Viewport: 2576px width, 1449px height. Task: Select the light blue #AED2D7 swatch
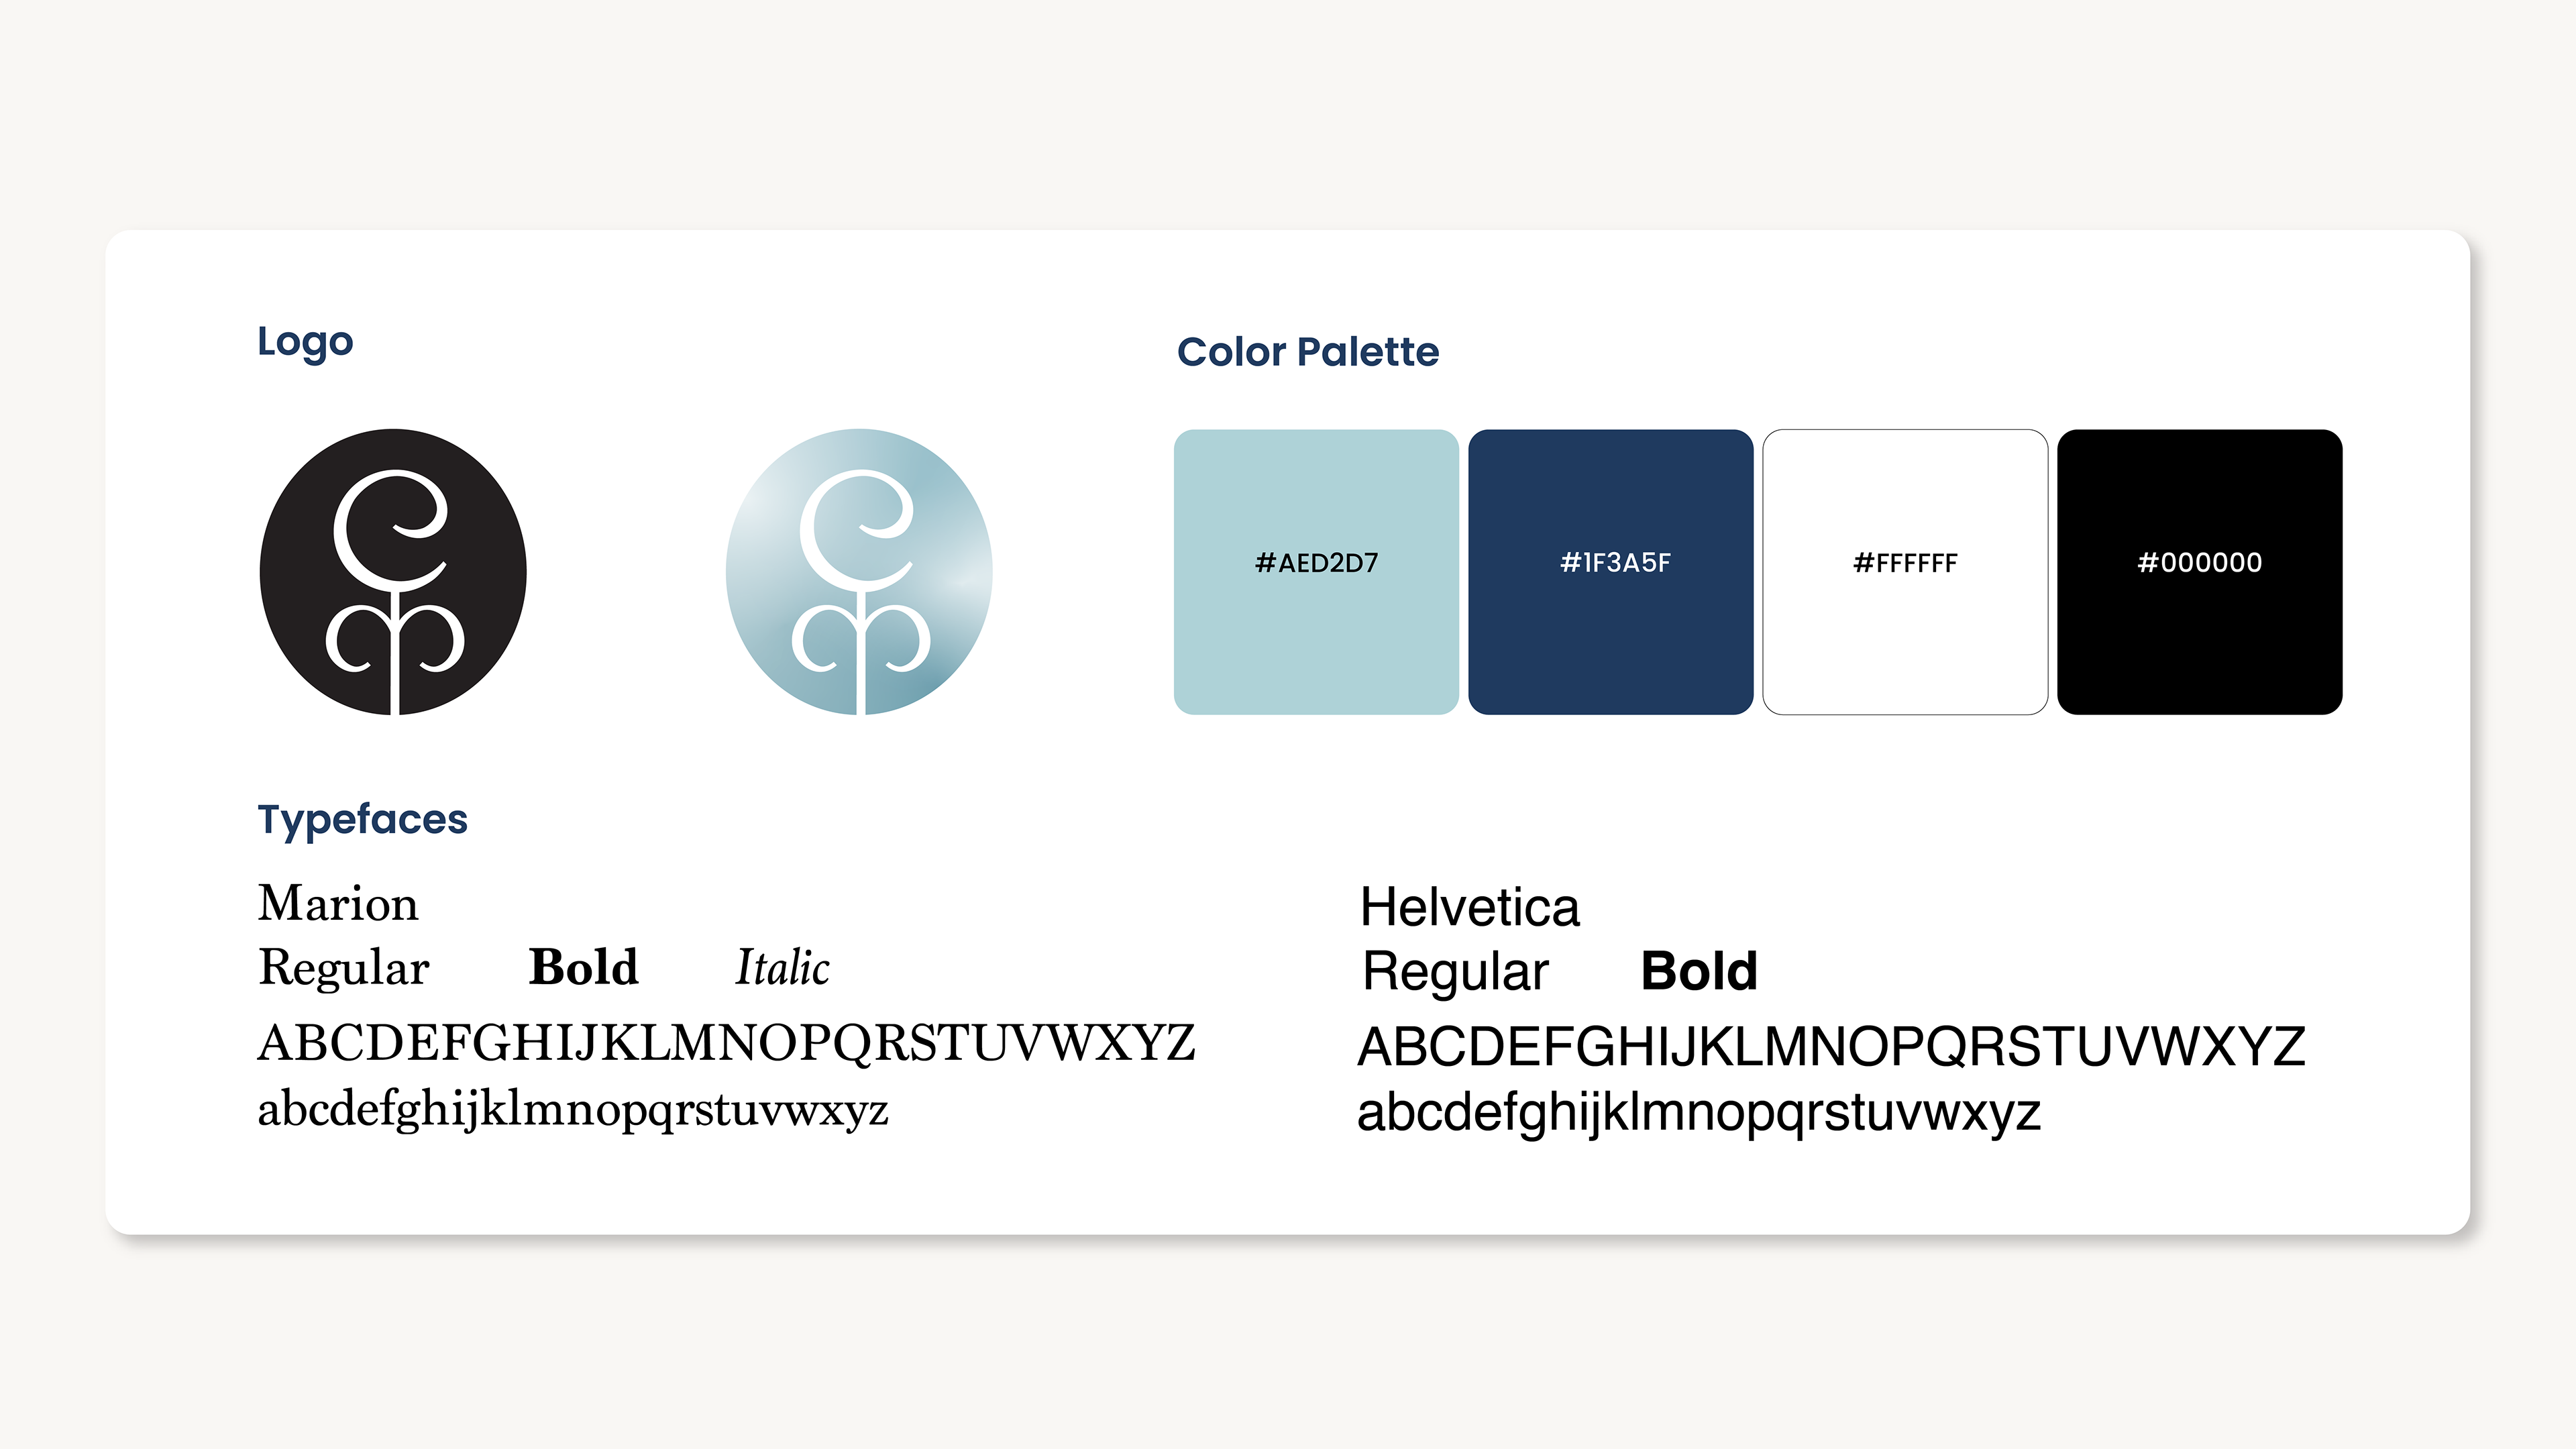pyautogui.click(x=1316, y=572)
